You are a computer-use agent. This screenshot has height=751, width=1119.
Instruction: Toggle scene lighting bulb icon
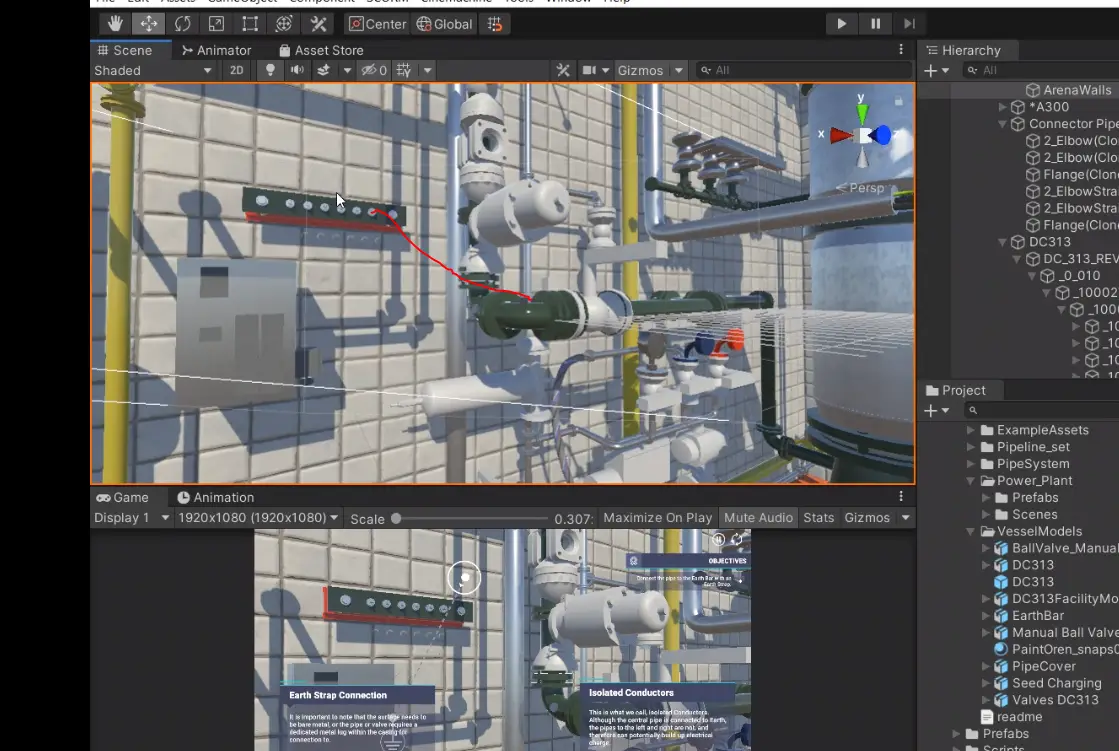[x=269, y=70]
